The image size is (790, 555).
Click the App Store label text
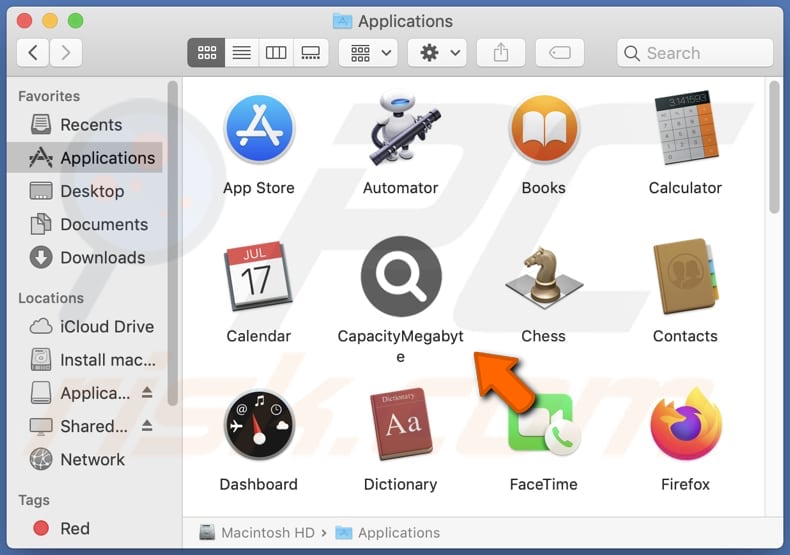[259, 188]
